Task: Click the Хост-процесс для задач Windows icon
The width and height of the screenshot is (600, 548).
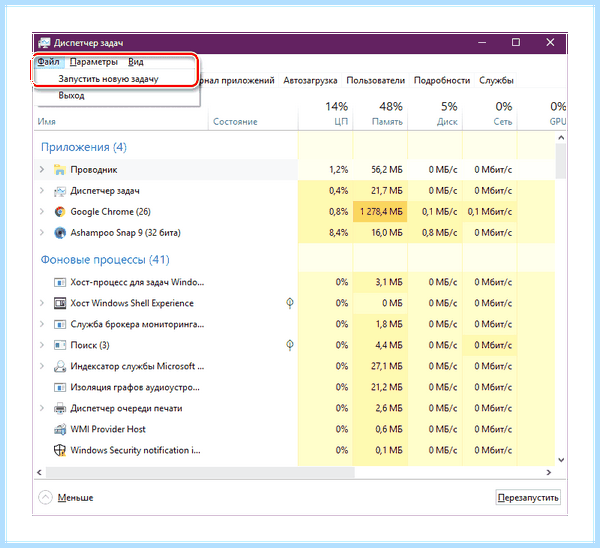Action: [x=60, y=282]
